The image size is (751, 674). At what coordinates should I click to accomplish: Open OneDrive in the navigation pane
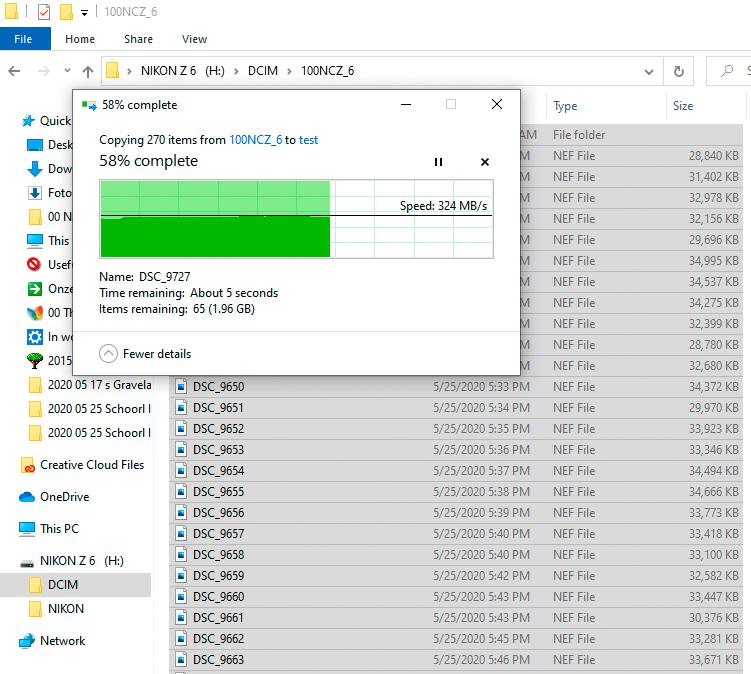click(54, 497)
